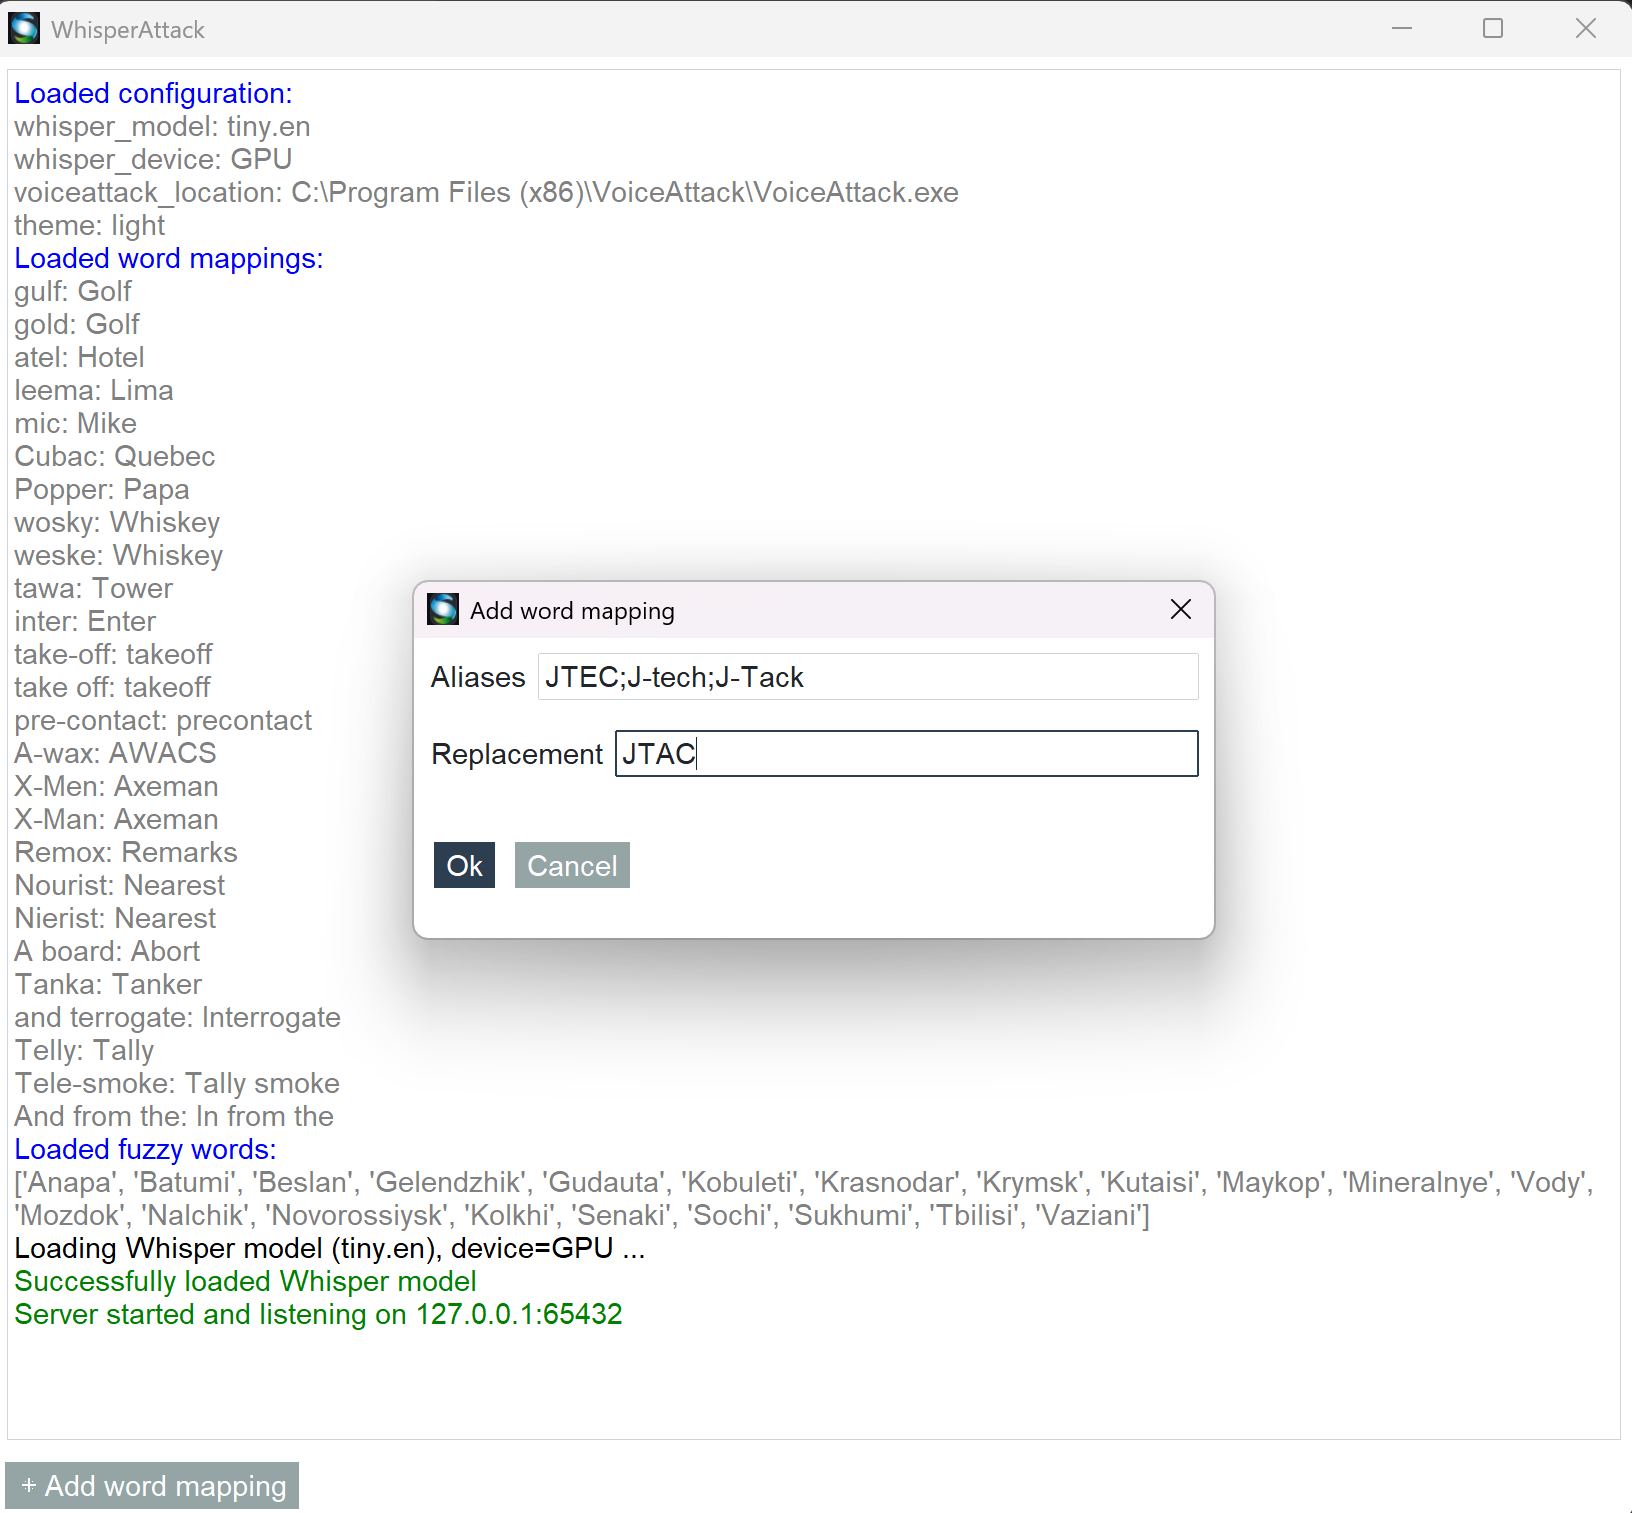Click the Aliases input field
The image size is (1632, 1513).
(868, 677)
